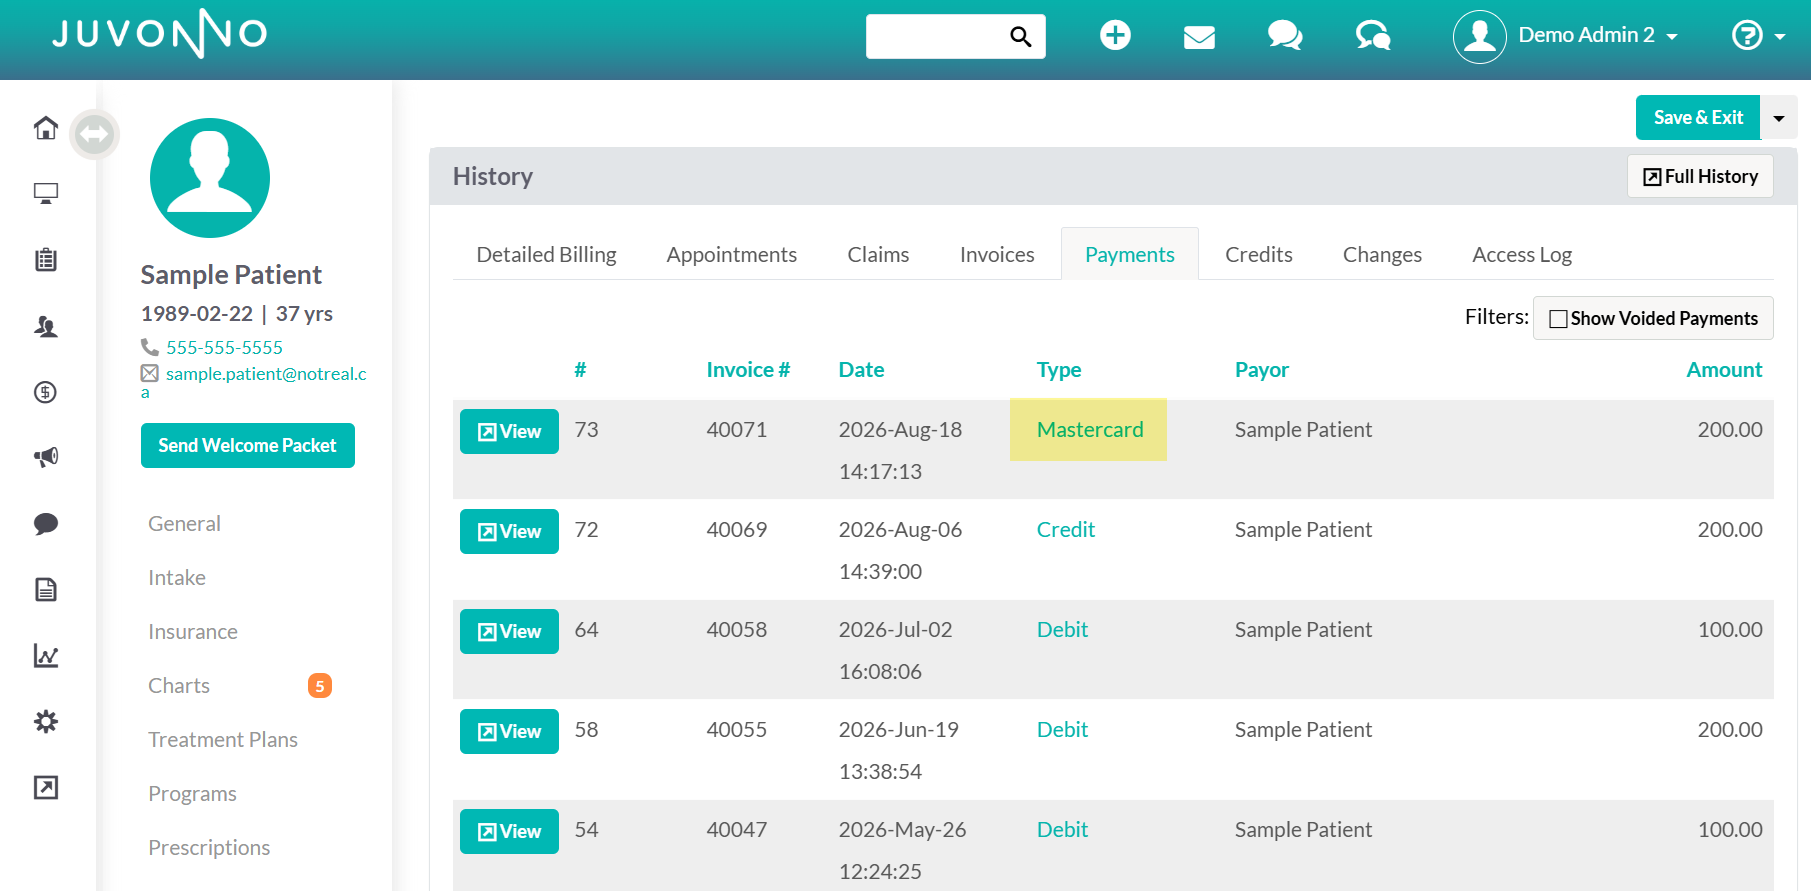The width and height of the screenshot is (1811, 891).
Task: Open Full History button
Action: pyautogui.click(x=1700, y=176)
